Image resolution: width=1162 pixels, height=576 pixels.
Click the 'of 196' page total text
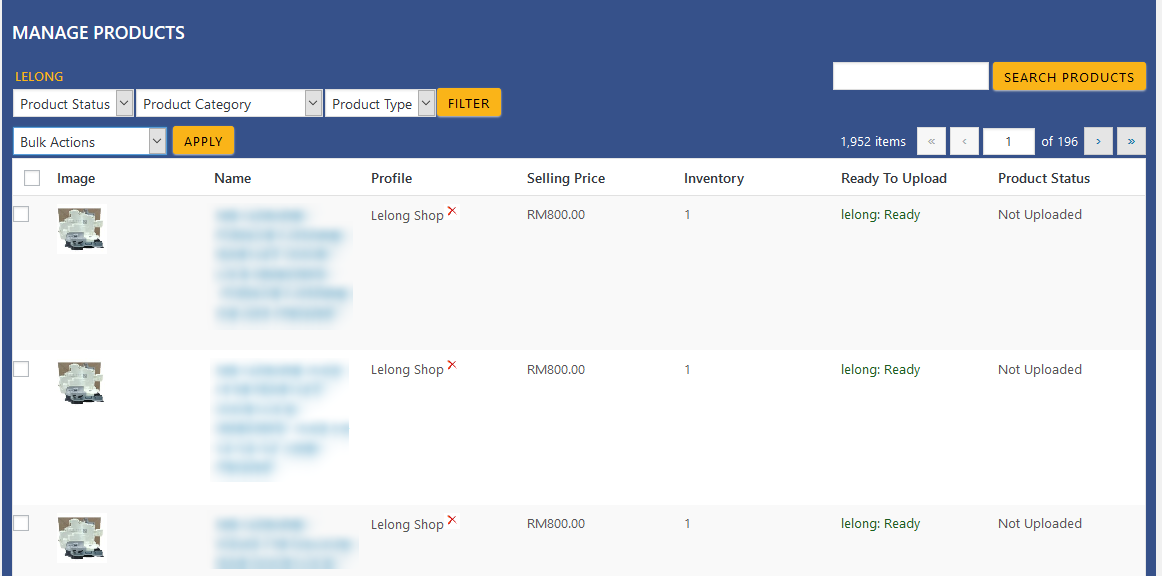[x=1060, y=141]
